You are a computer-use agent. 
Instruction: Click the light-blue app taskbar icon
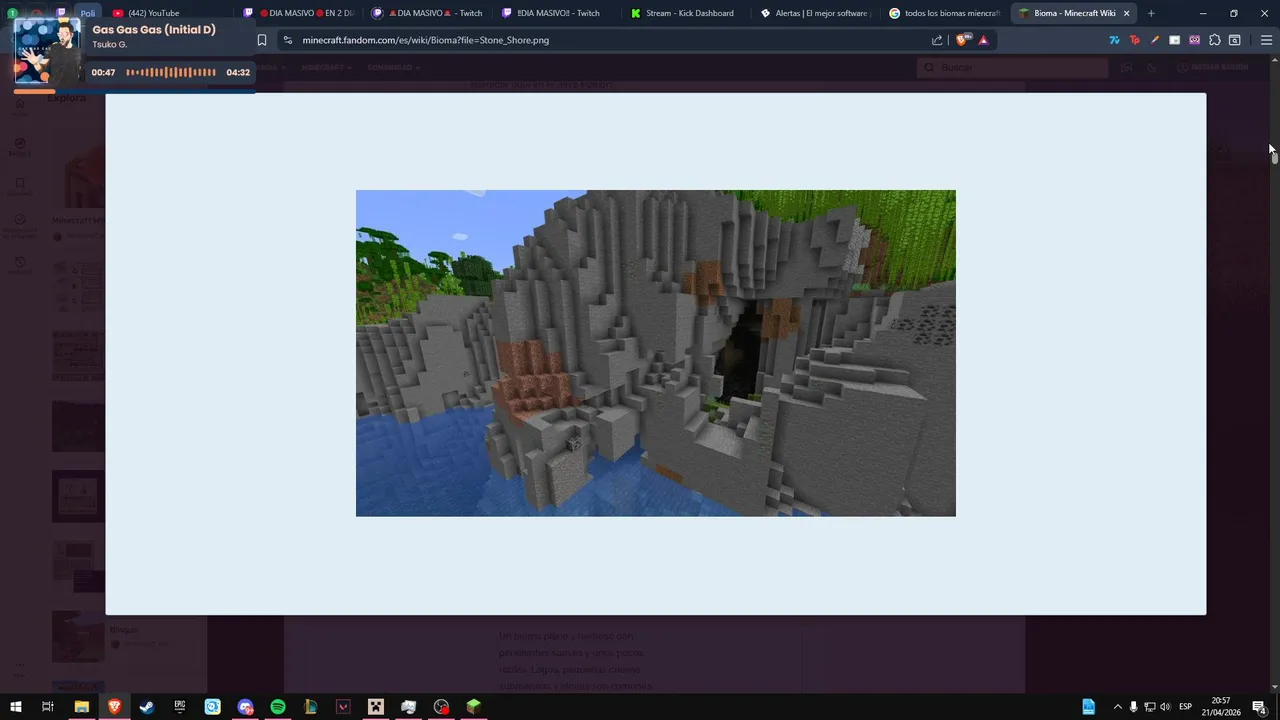click(212, 707)
